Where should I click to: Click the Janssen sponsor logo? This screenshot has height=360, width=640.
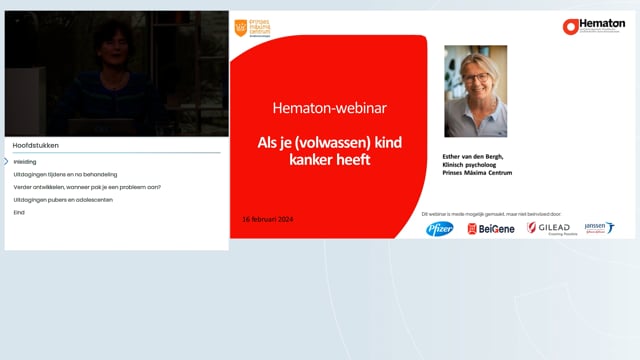point(599,227)
